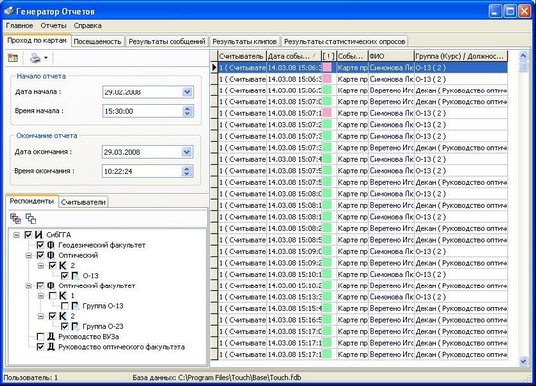
Task: Switch to the Результаты сообщений tab
Action: (167, 41)
